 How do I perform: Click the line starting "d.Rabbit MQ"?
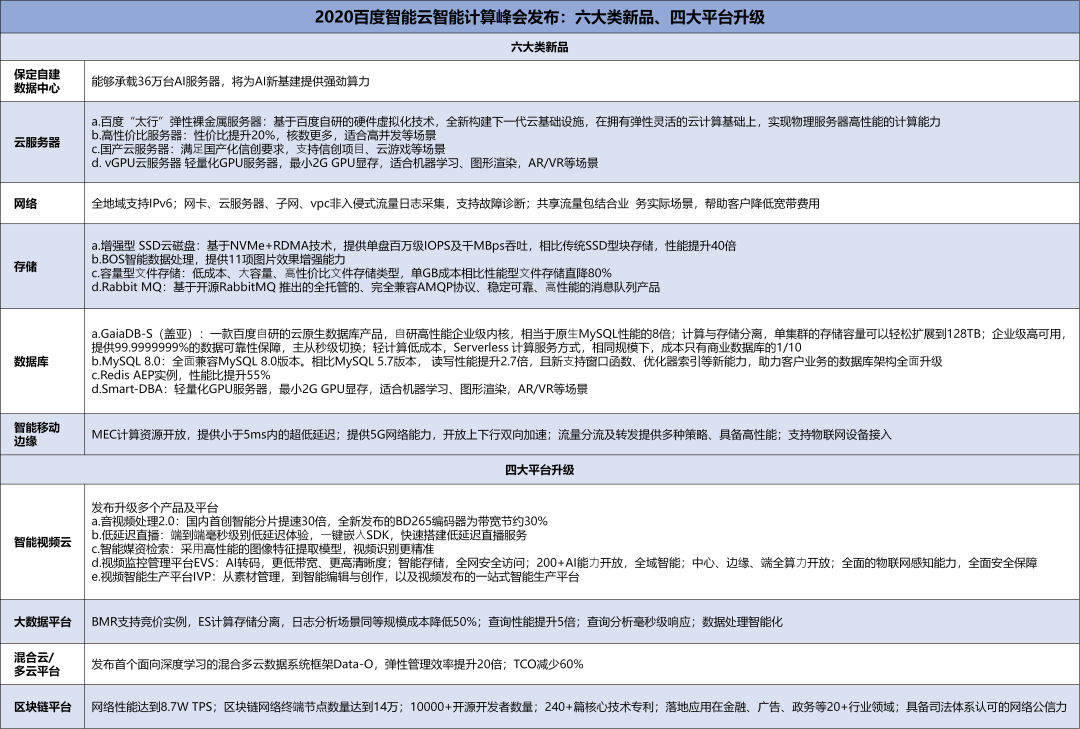point(375,287)
